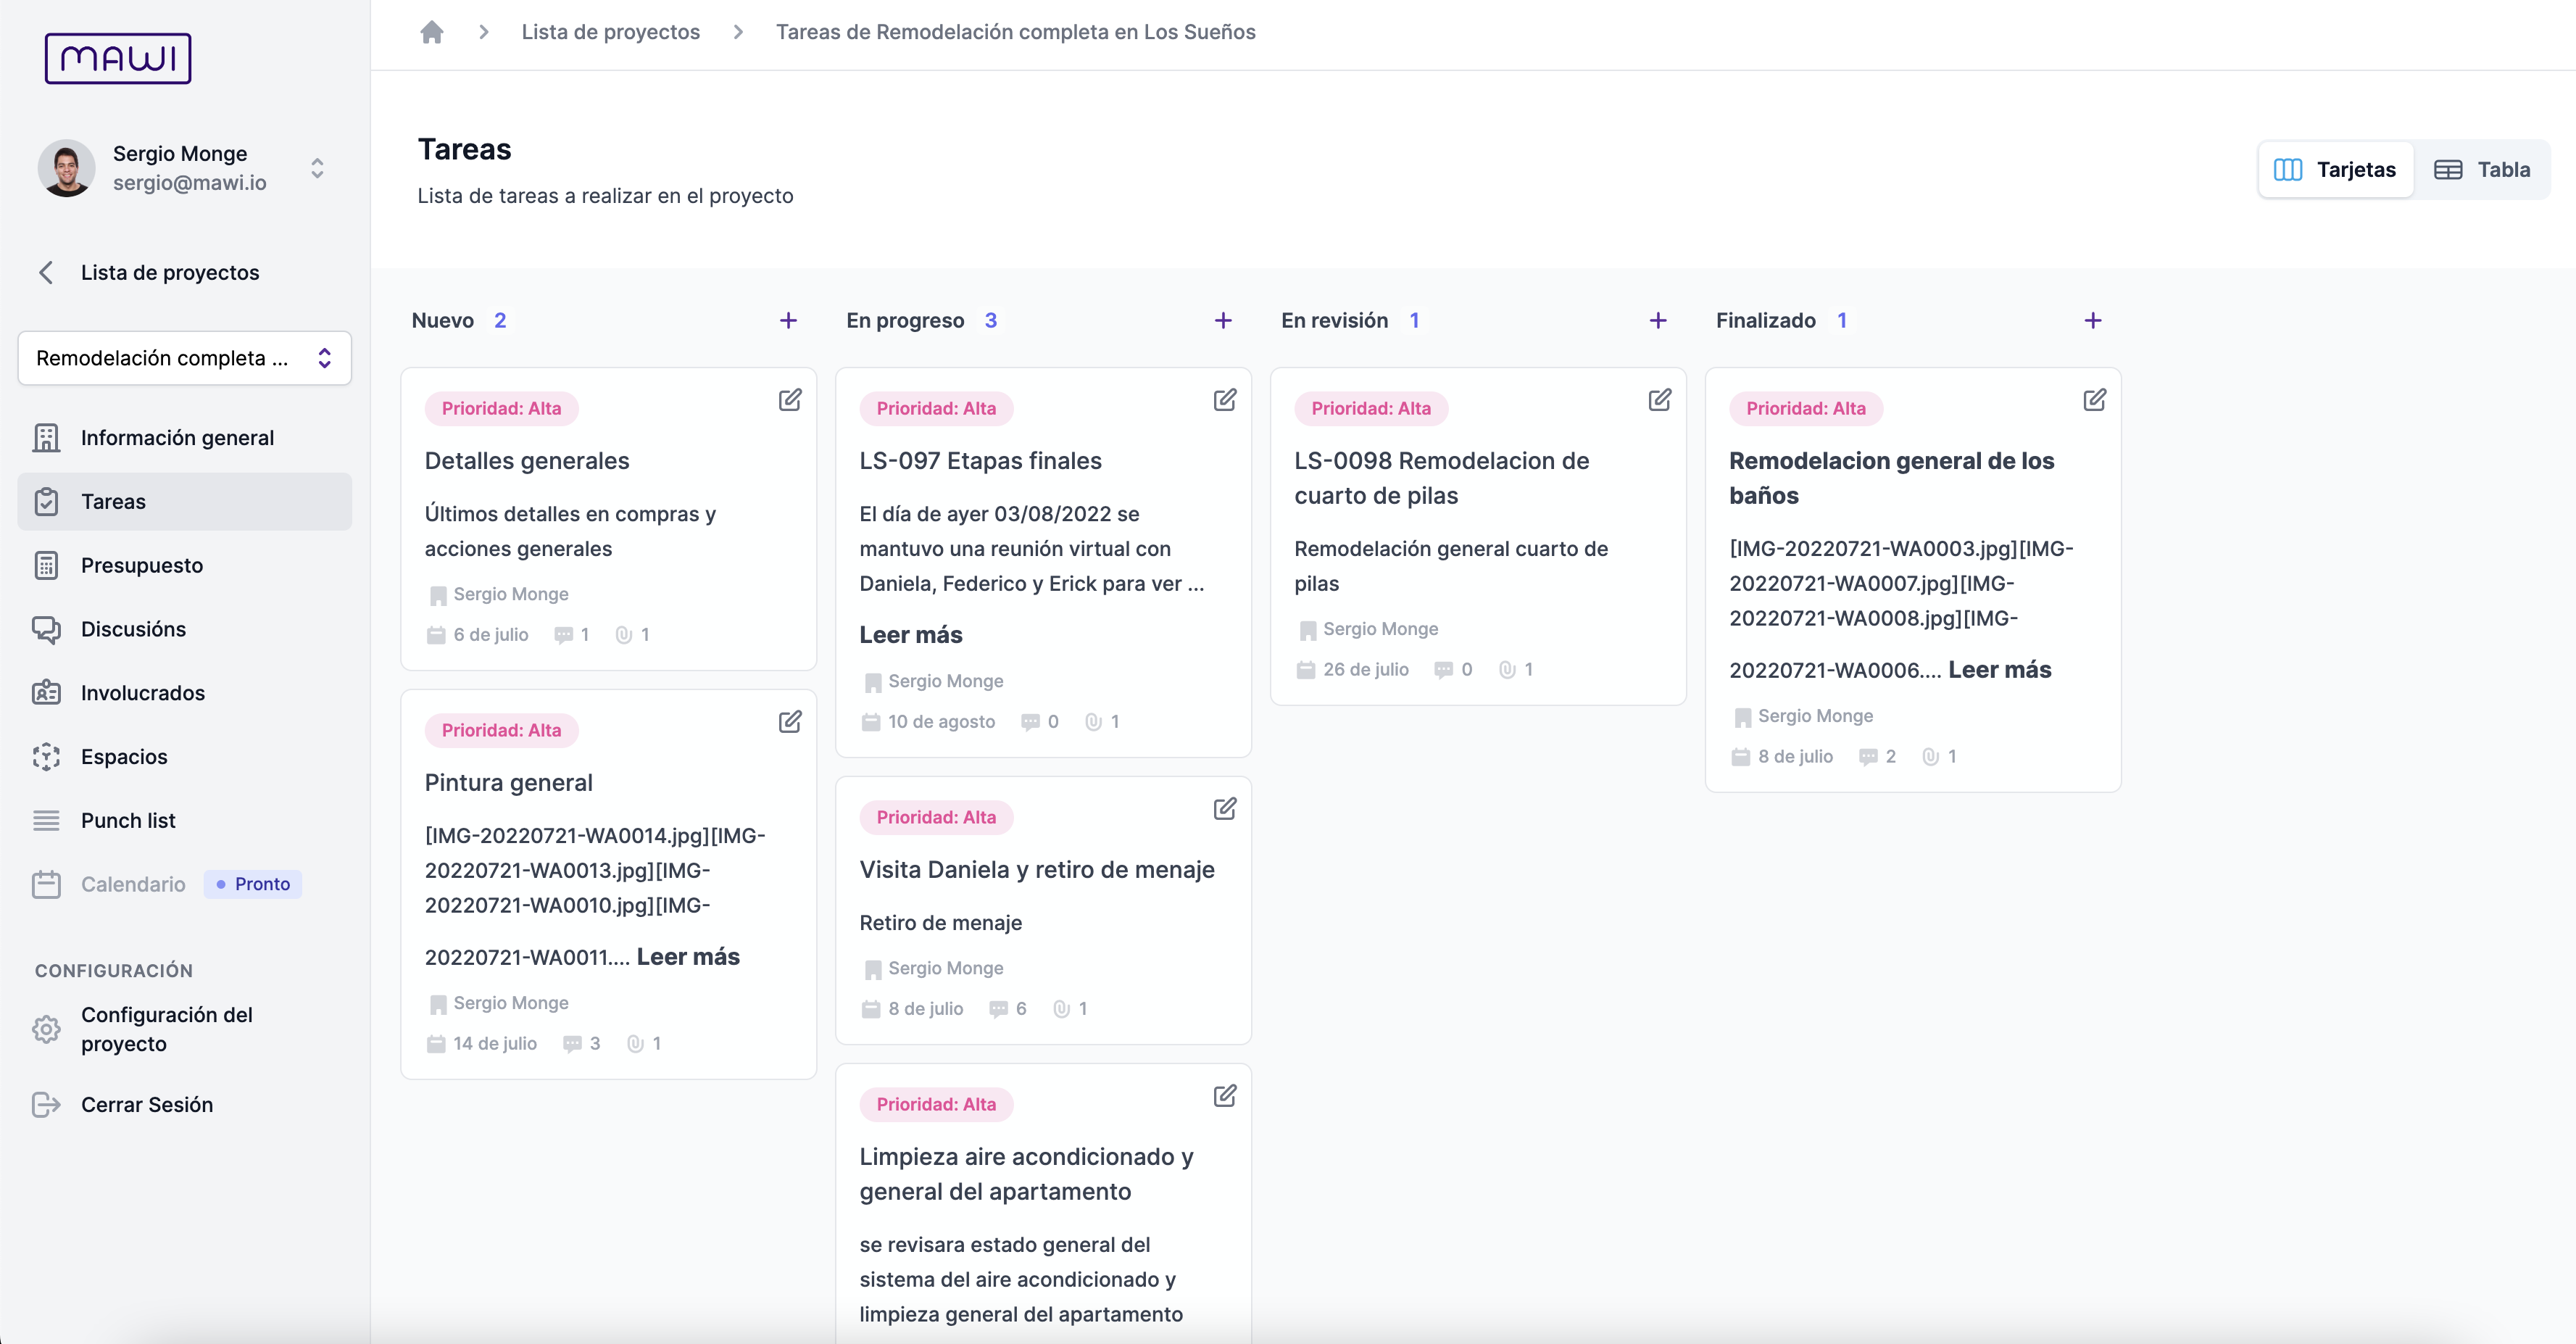
Task: Edit the Remodelacion general de los baños card
Action: 2094,400
